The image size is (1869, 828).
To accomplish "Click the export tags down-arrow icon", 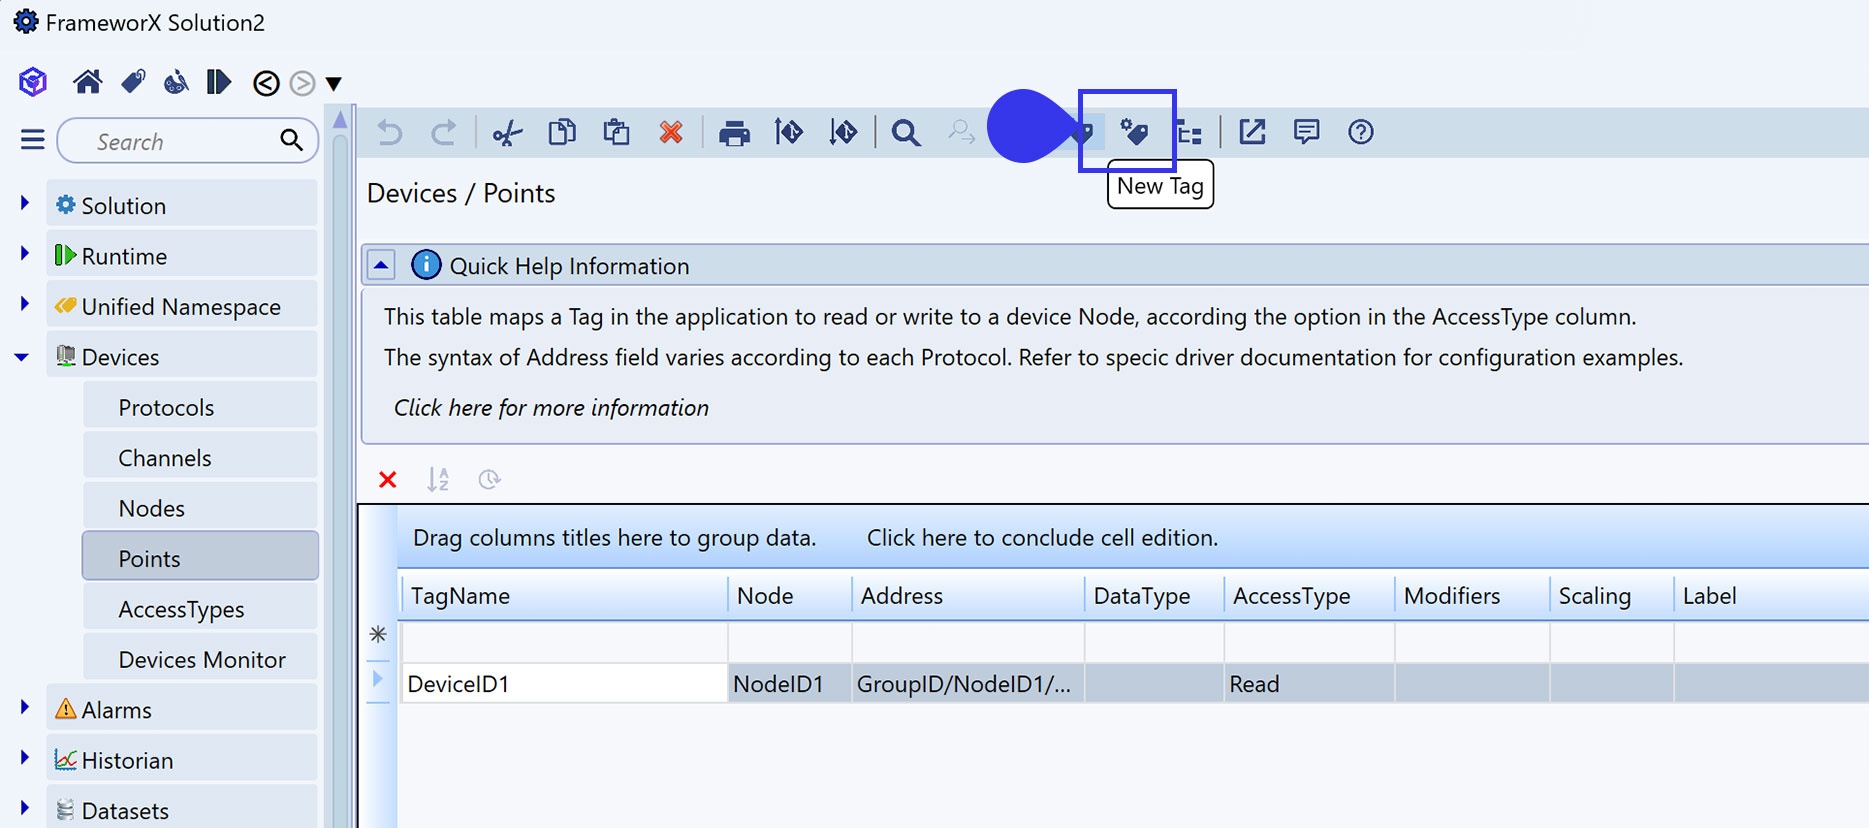I will click(x=843, y=132).
